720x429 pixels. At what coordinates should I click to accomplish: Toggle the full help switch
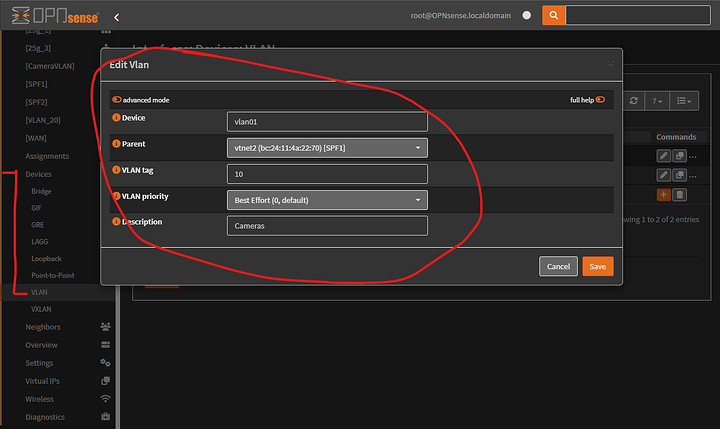[x=601, y=100]
